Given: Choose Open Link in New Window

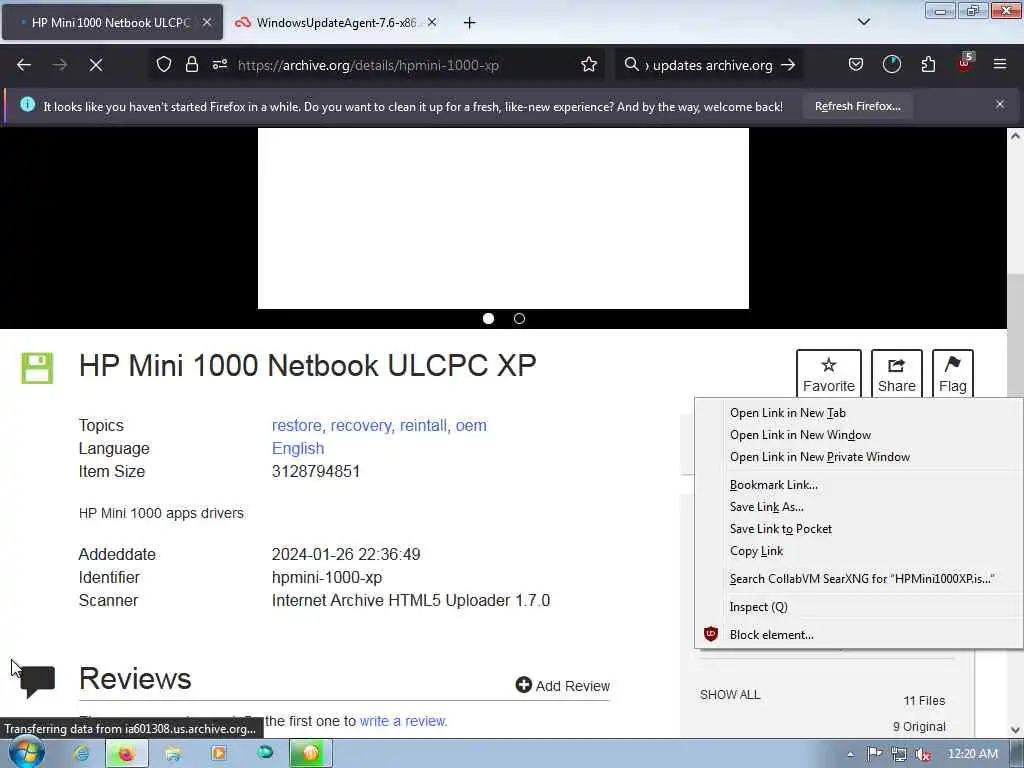Looking at the screenshot, I should pyautogui.click(x=859, y=435).
